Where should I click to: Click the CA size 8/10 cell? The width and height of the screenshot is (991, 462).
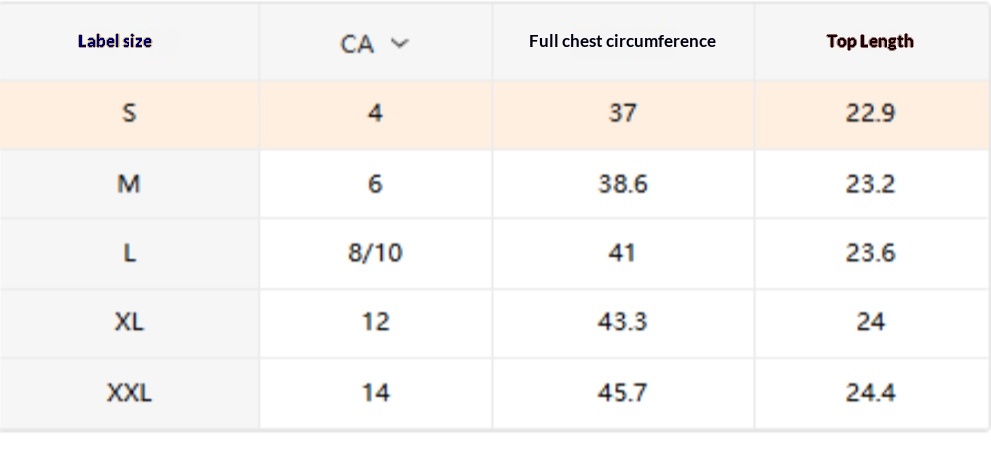click(375, 253)
